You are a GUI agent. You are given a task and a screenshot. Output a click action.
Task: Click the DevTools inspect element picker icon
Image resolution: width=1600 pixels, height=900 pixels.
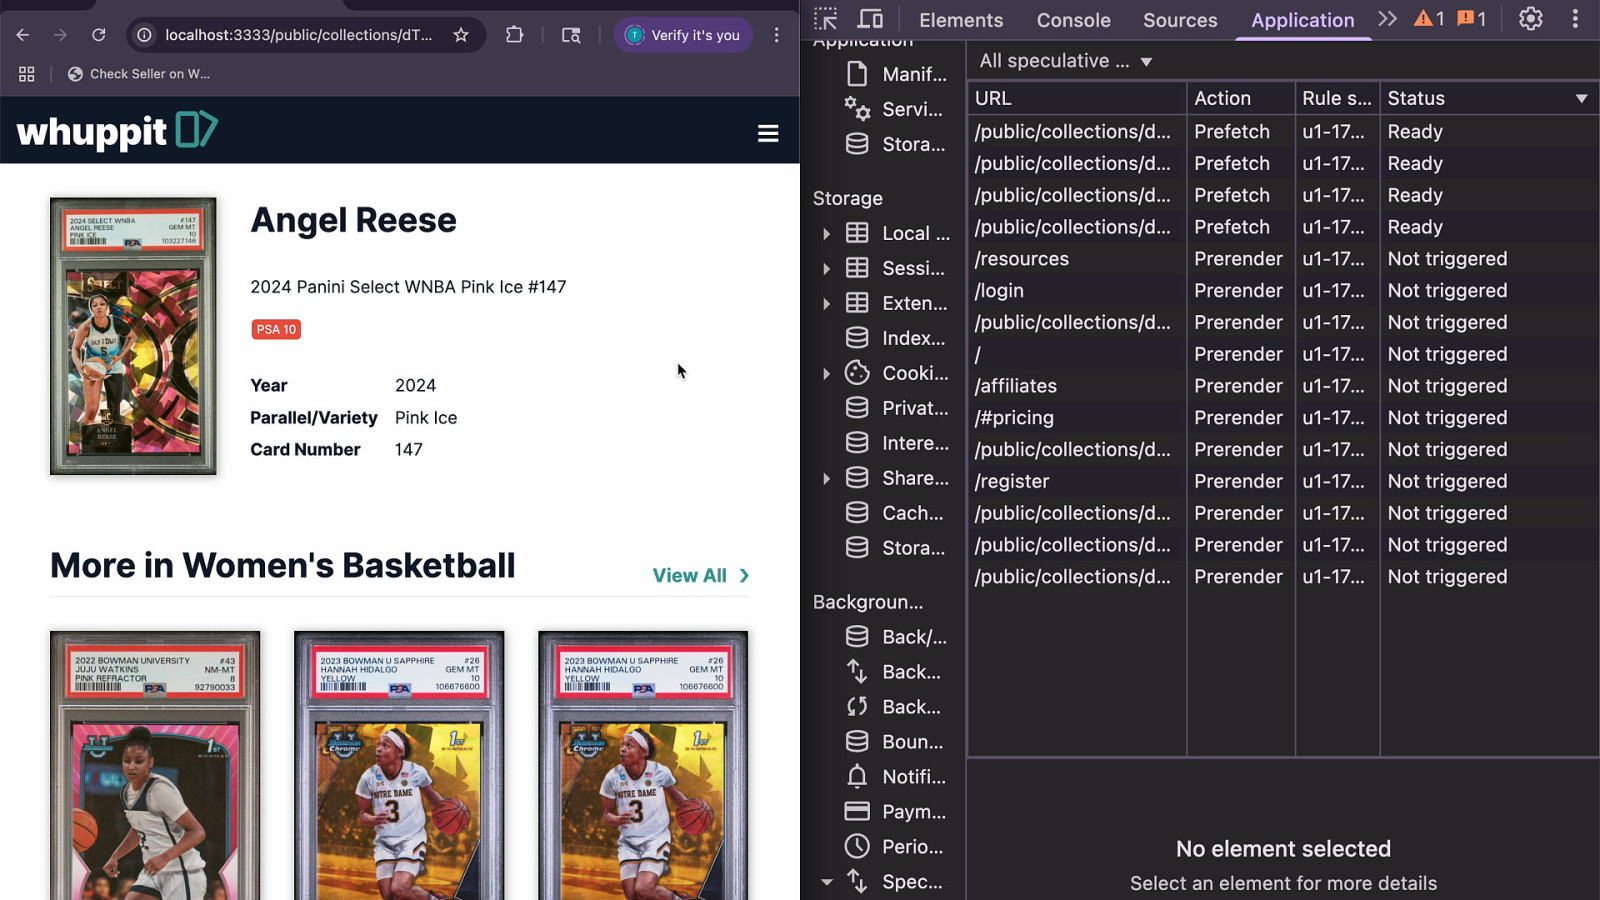pos(825,19)
